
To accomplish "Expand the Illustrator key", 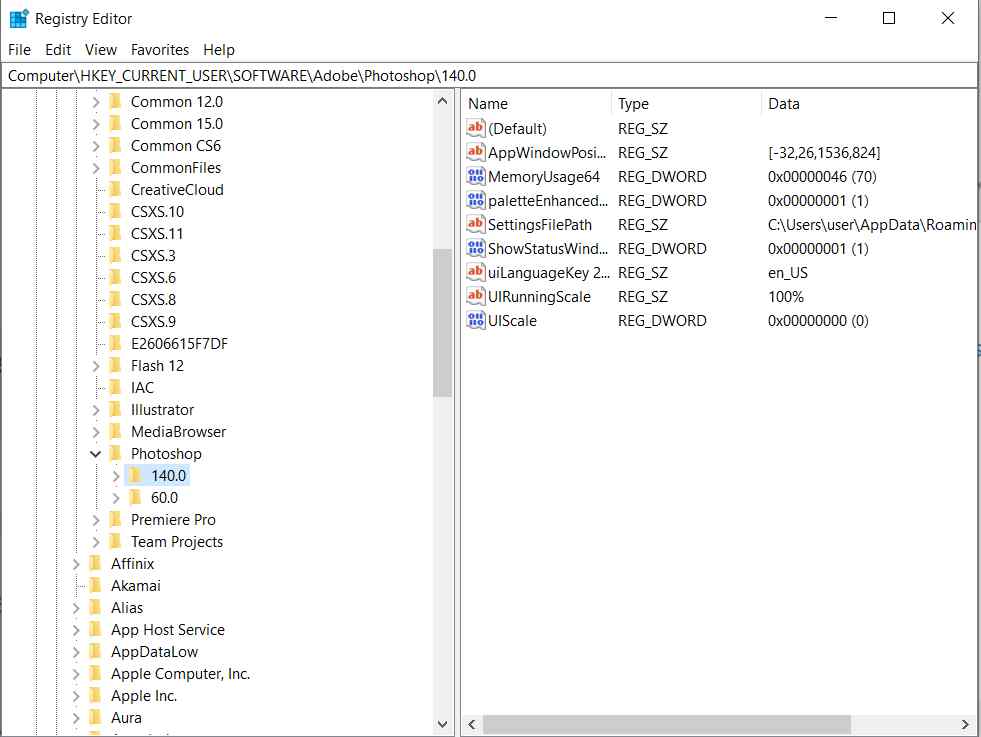I will coord(96,410).
